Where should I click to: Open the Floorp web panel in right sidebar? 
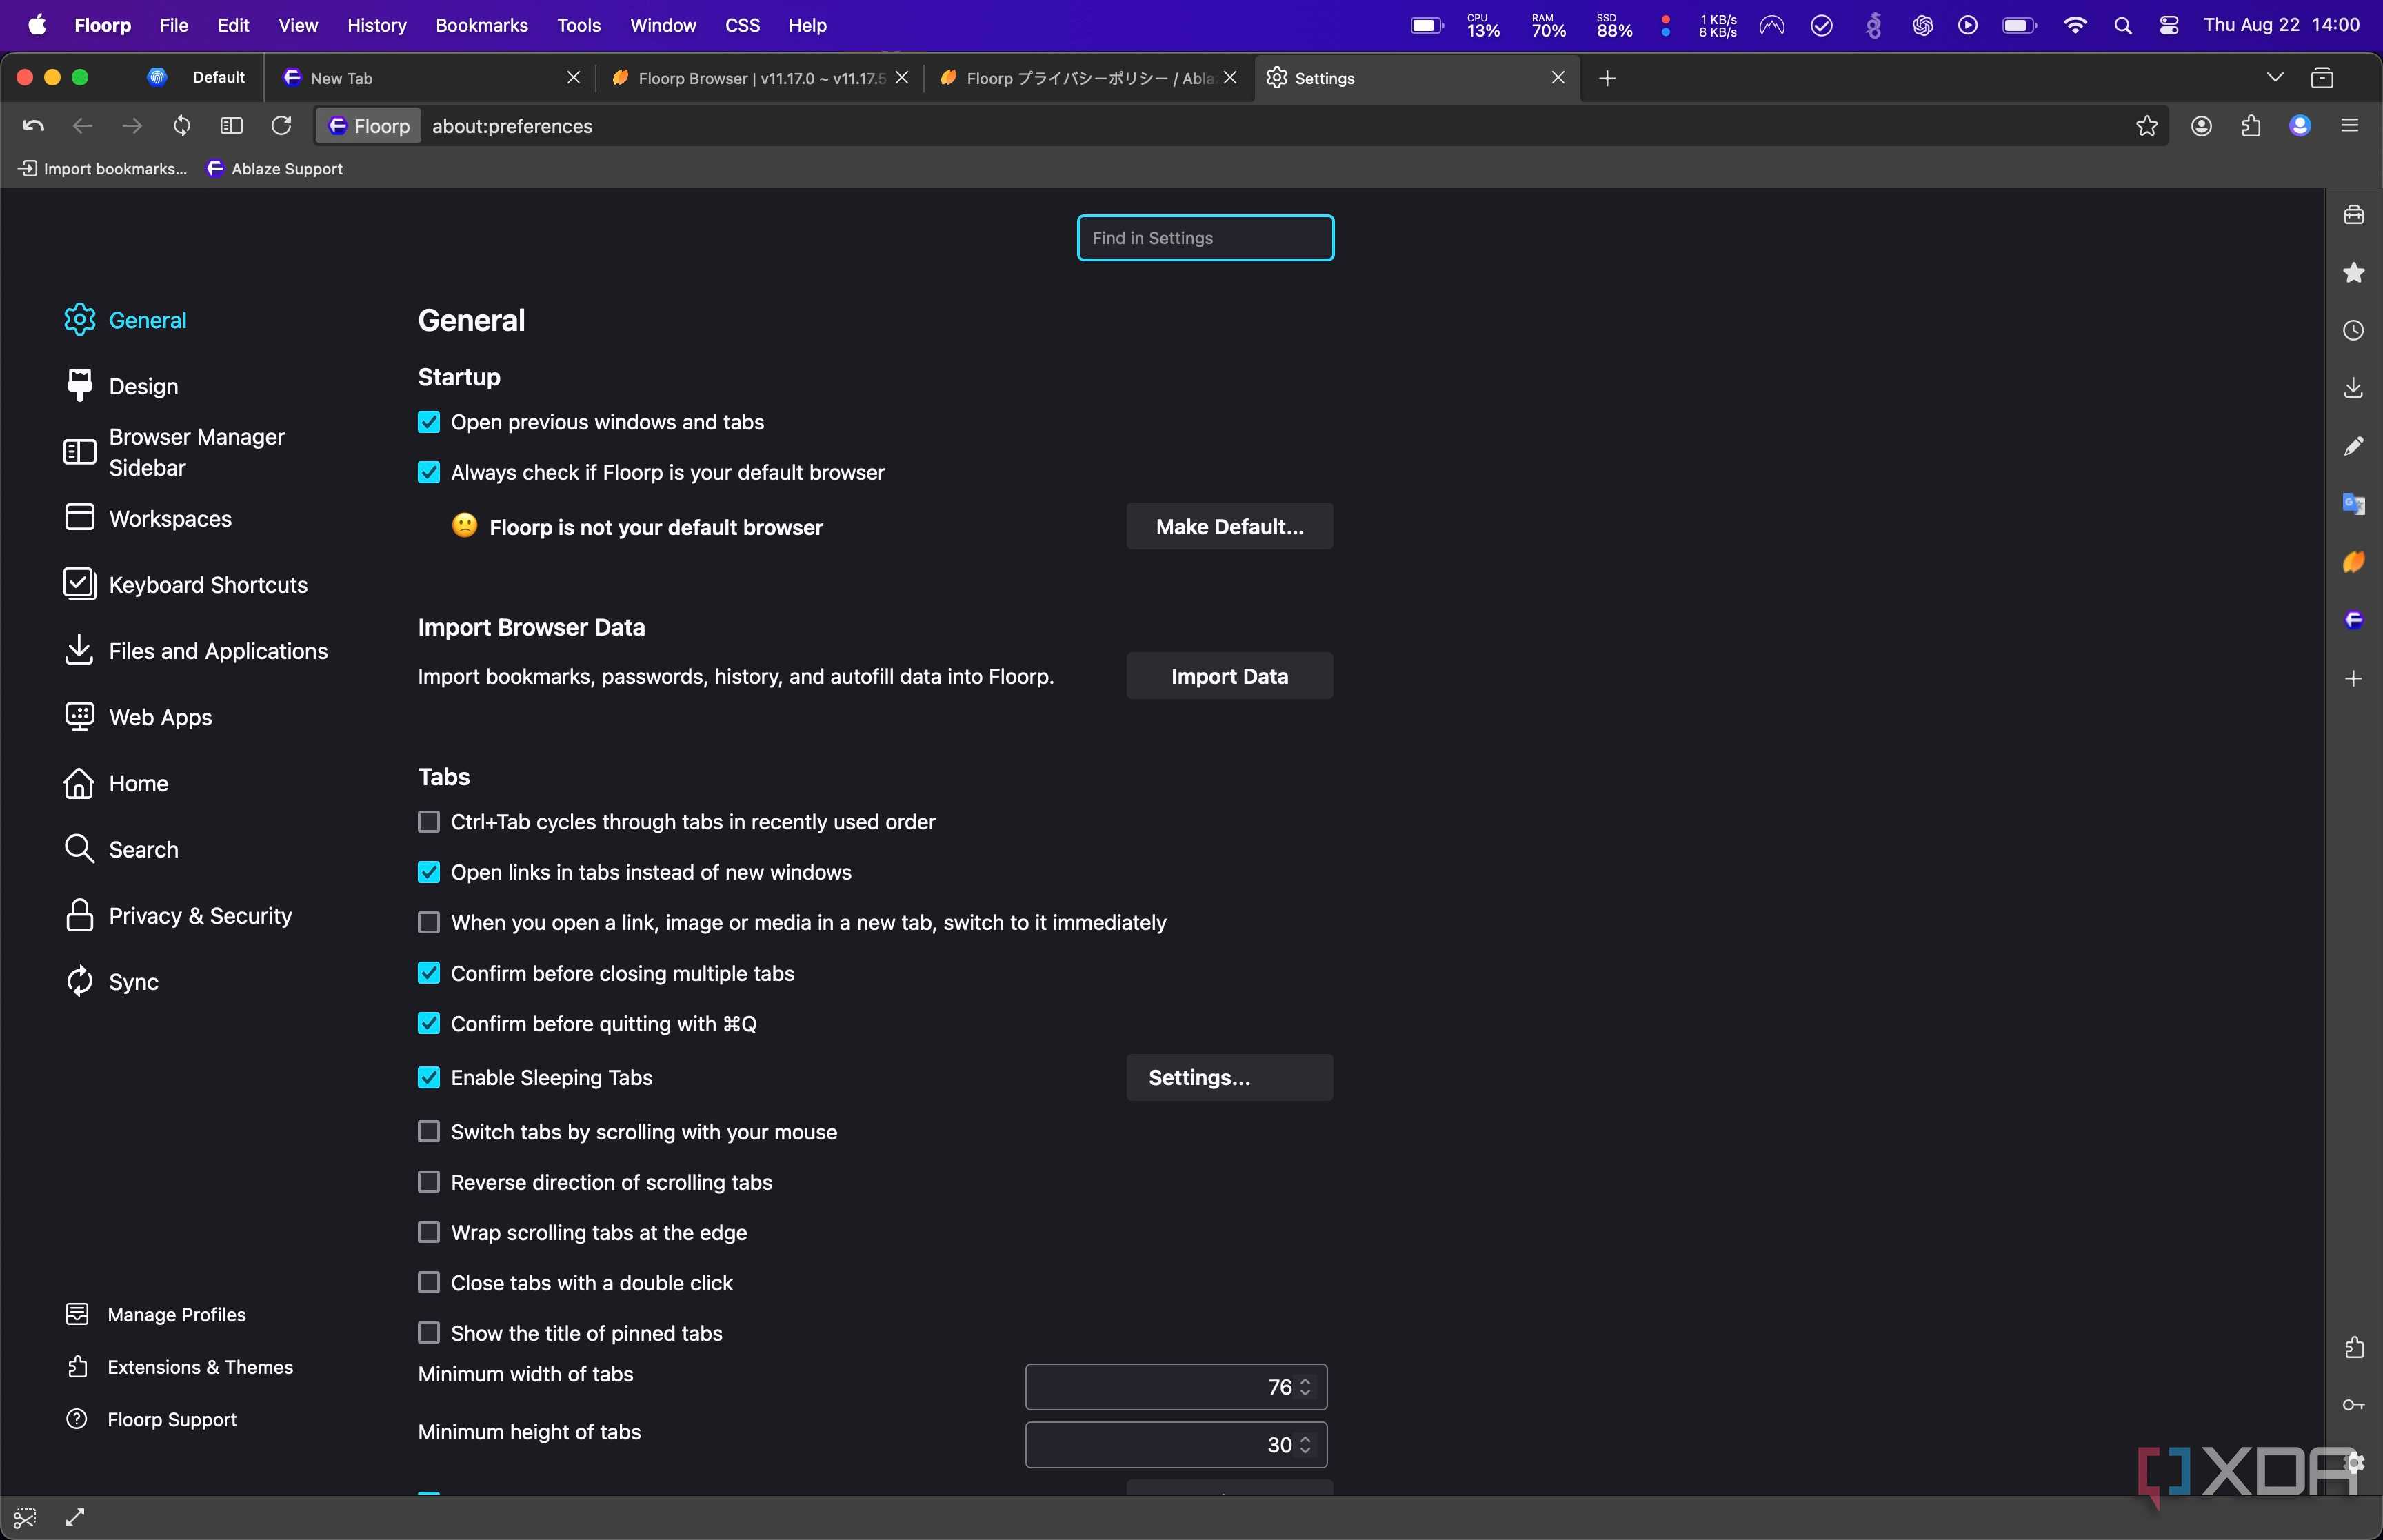pos(2354,620)
